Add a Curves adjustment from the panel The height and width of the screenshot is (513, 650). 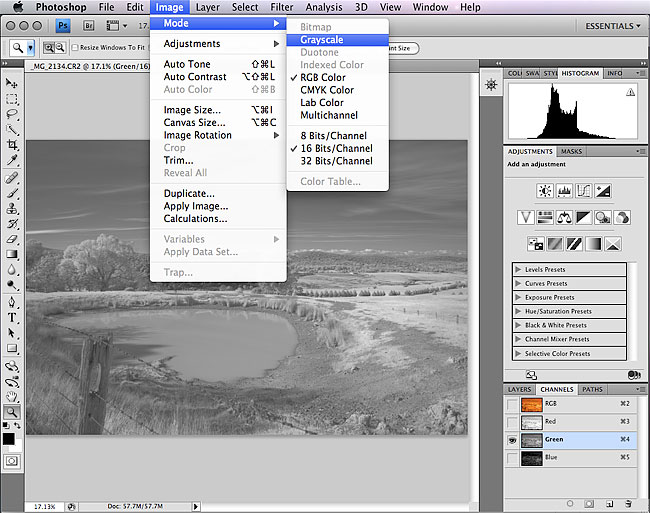point(586,191)
